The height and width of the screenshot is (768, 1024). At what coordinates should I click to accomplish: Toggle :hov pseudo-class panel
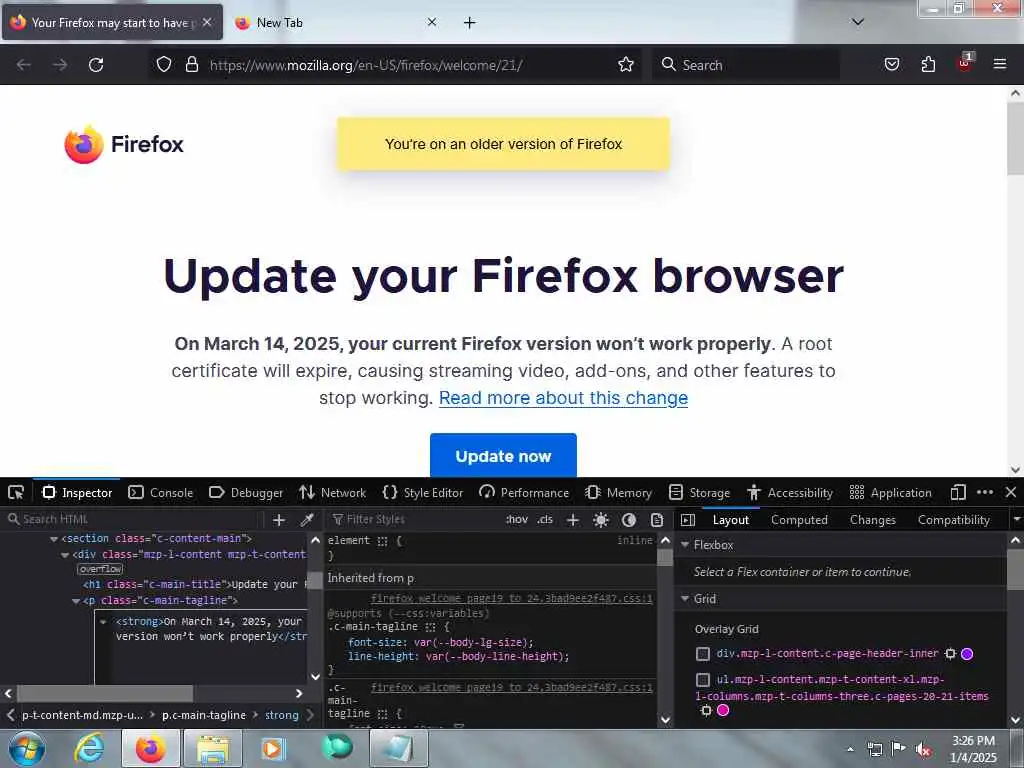click(517, 520)
